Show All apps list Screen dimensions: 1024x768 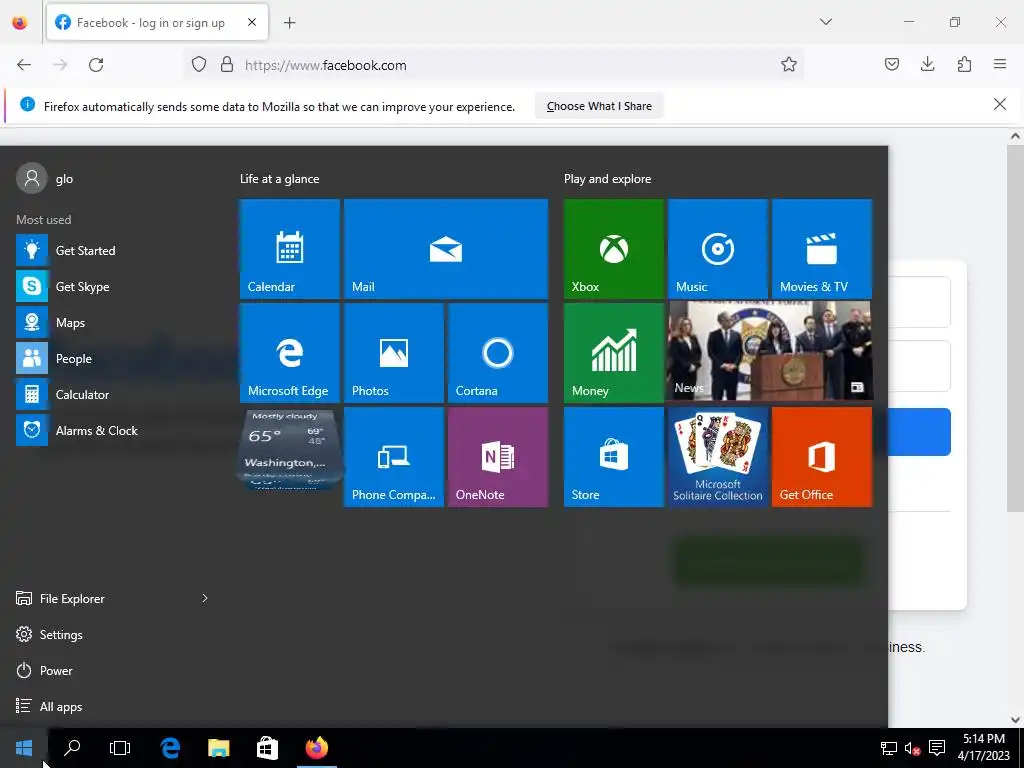coord(49,707)
